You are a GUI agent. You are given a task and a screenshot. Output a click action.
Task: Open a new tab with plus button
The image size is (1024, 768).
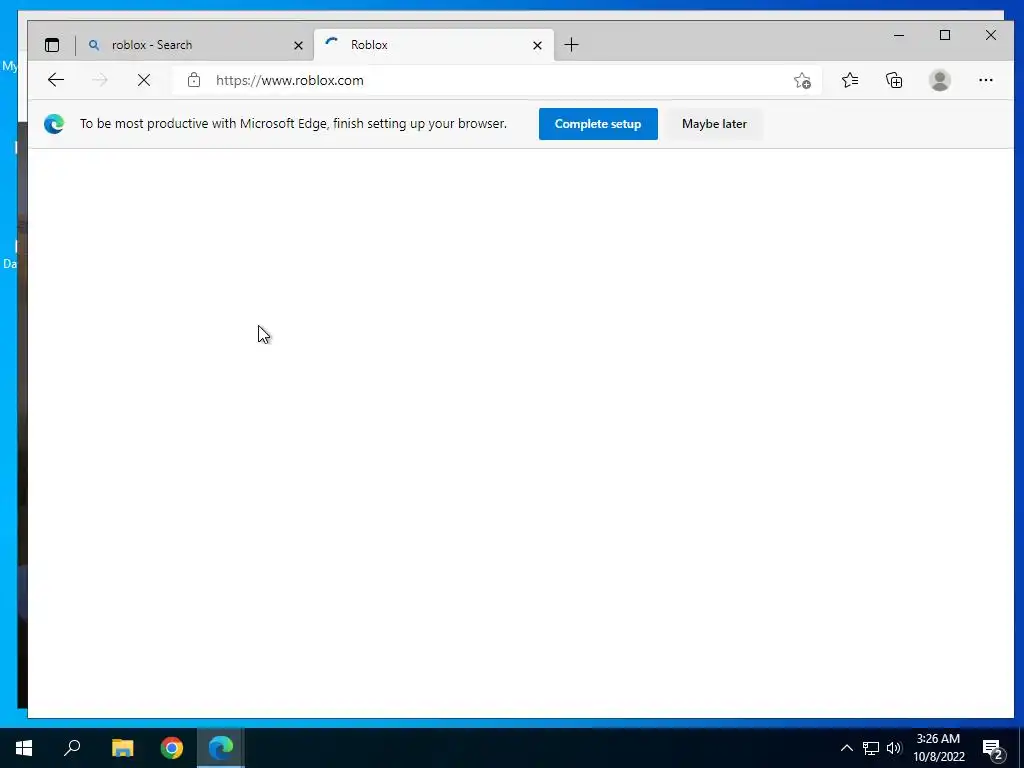click(x=571, y=45)
